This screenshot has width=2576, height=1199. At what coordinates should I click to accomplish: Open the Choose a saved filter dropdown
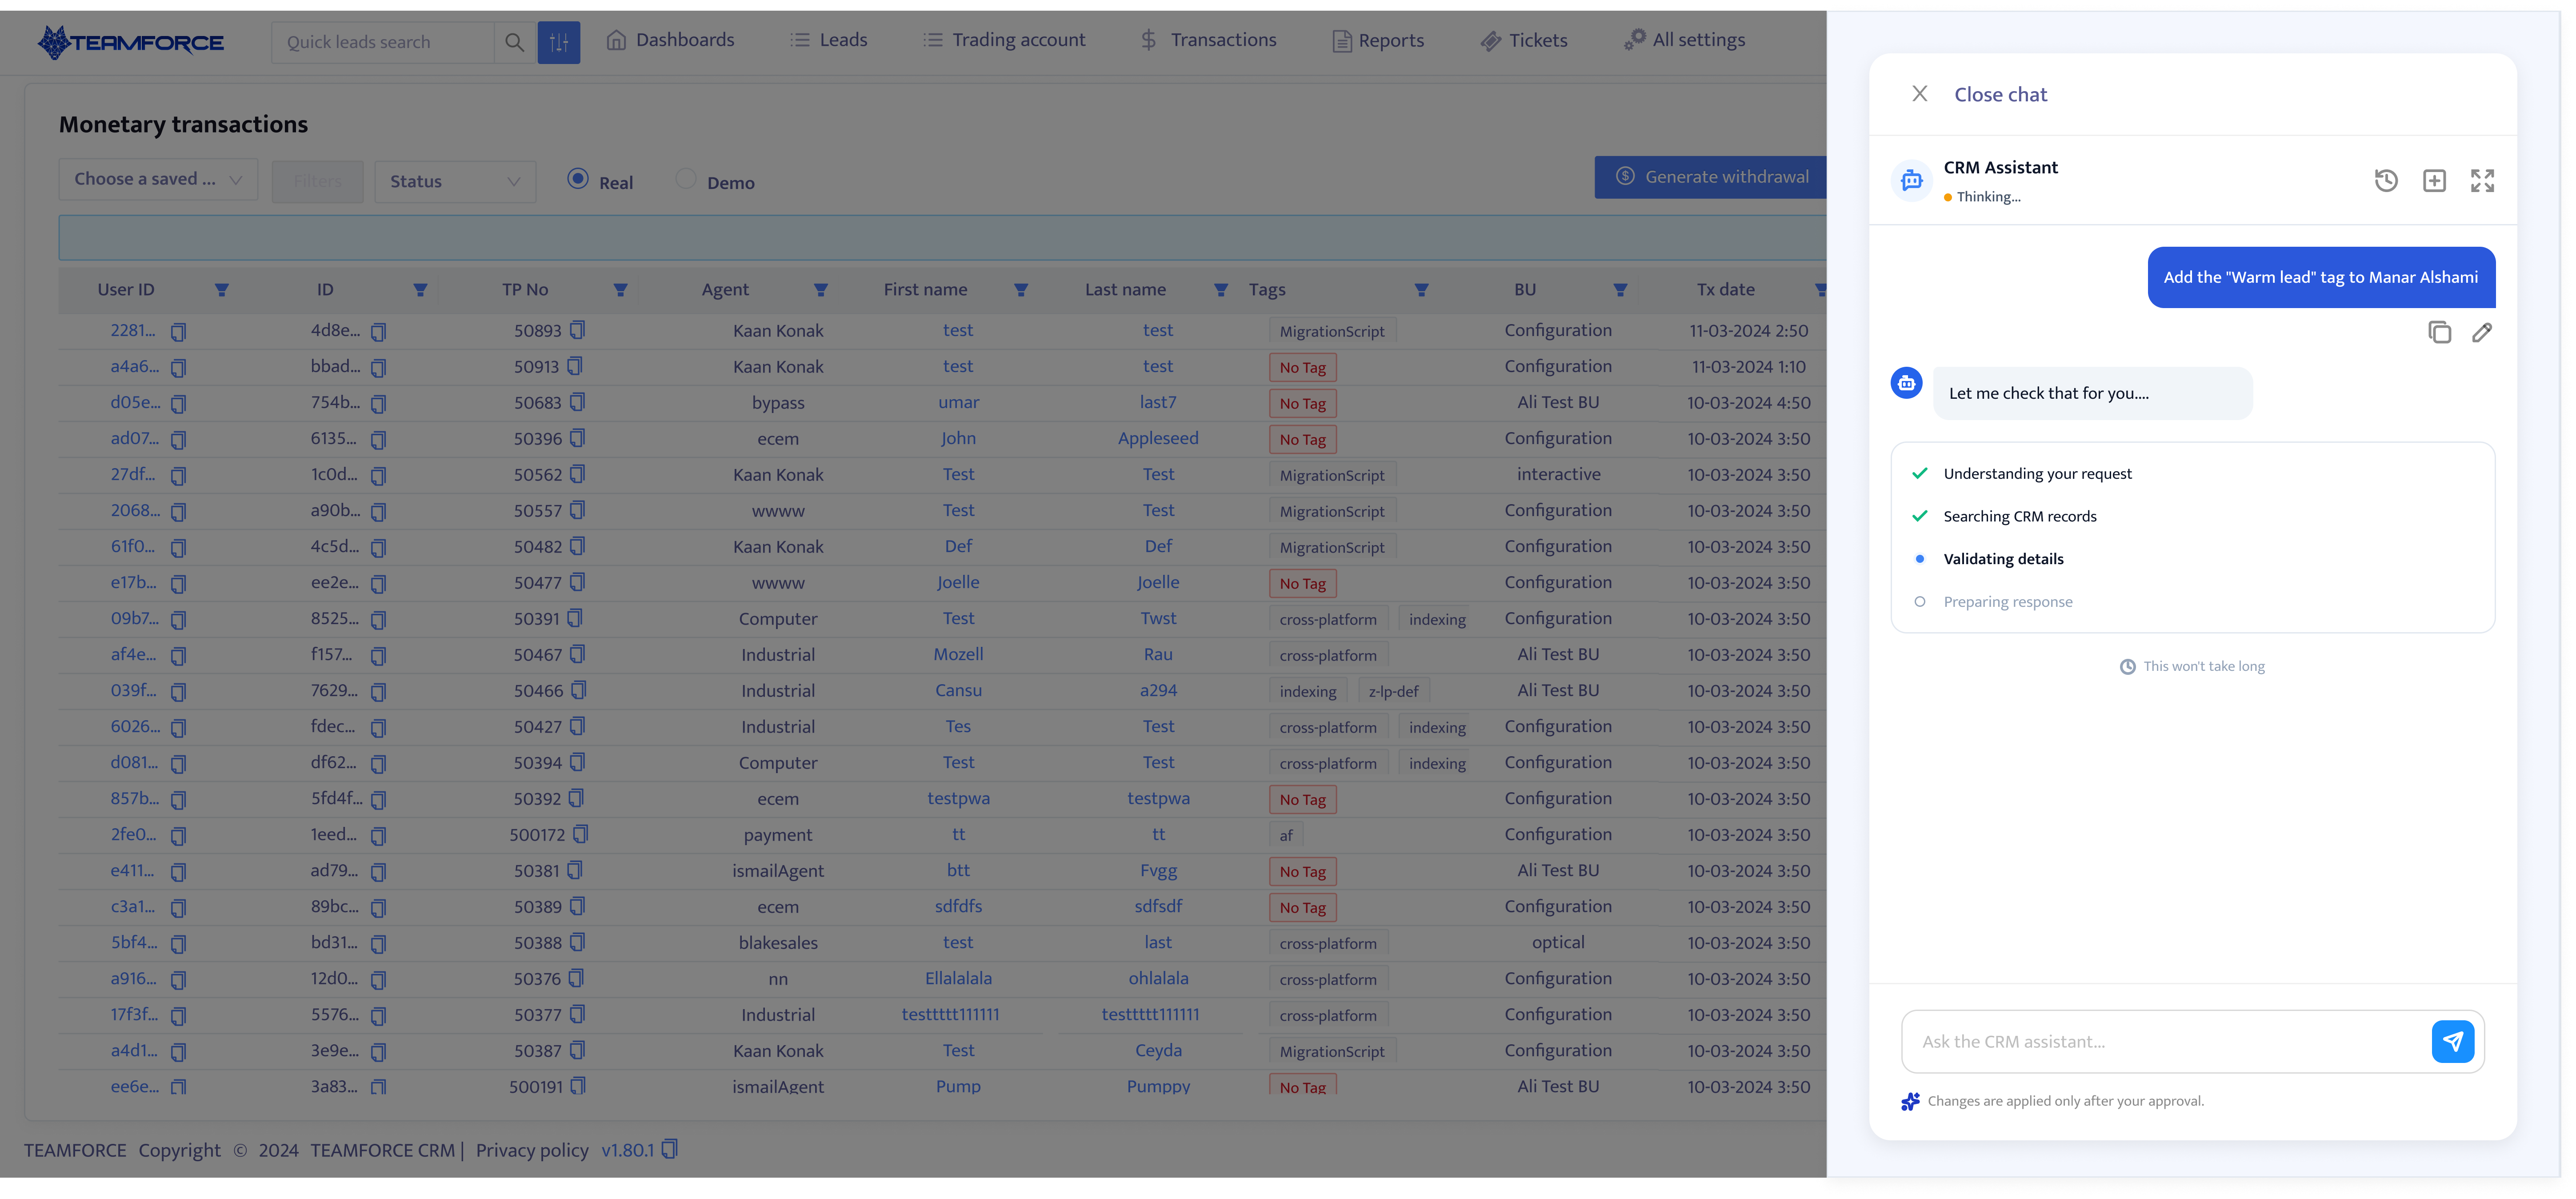158,179
